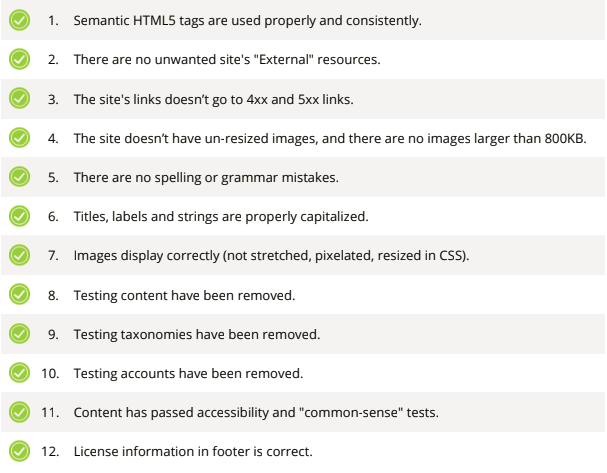Image resolution: width=607 pixels, height=473 pixels.
Task: Click the check icon for un-resized images item
Action: pyautogui.click(x=19, y=138)
